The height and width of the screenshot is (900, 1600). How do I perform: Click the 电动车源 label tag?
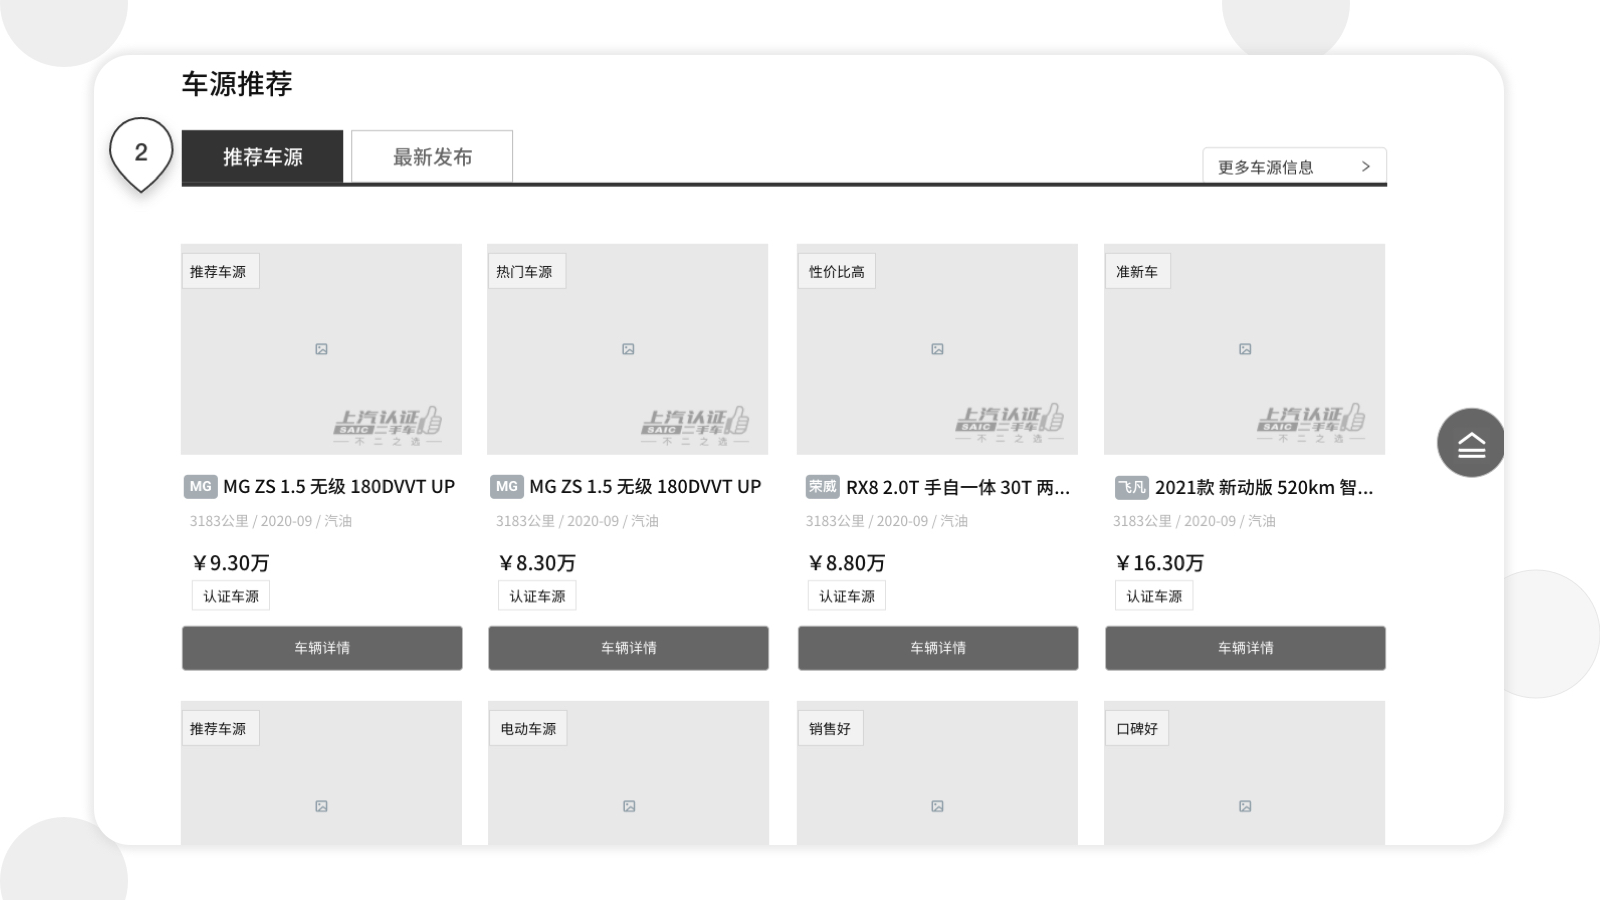point(528,728)
